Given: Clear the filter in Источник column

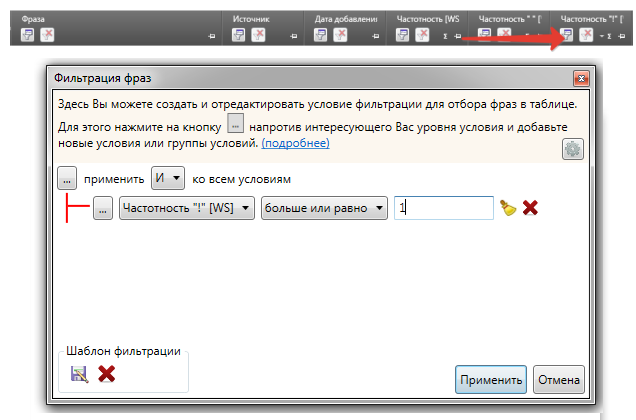Looking at the screenshot, I should (x=258, y=35).
